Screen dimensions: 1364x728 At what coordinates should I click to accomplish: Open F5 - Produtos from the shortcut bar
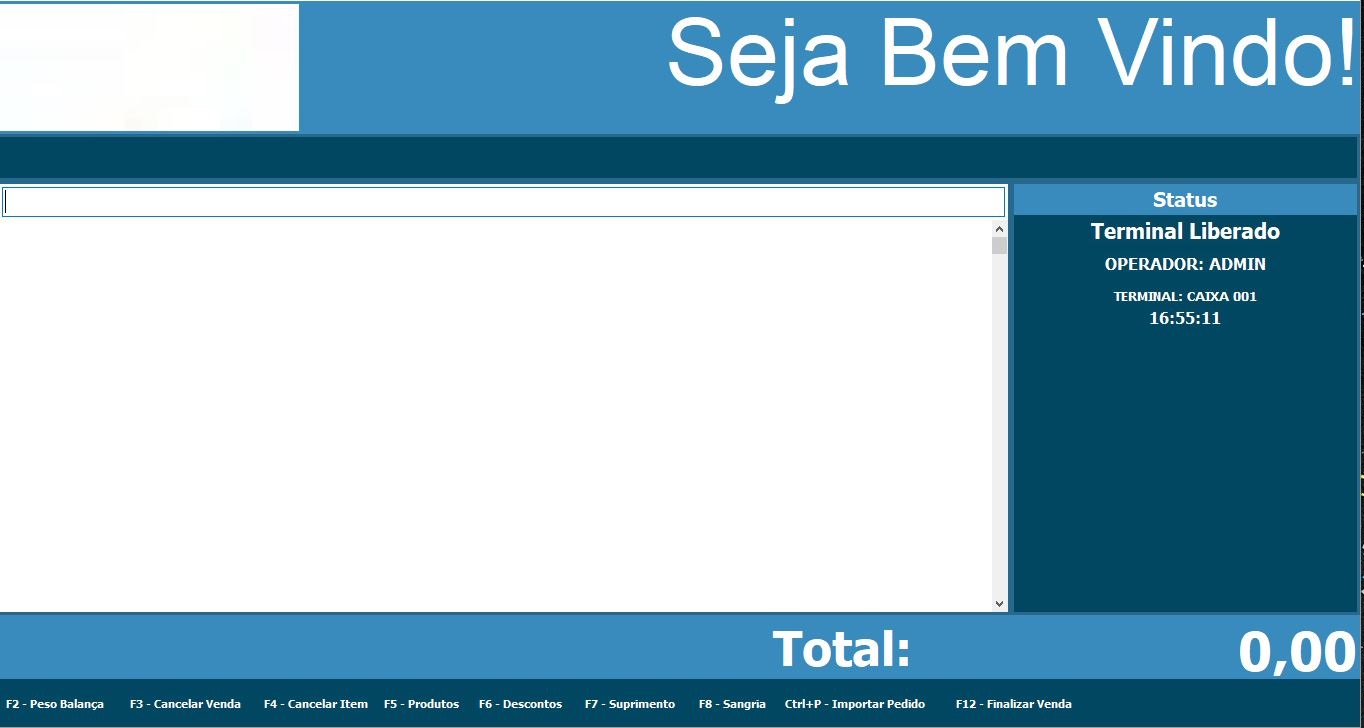421,704
